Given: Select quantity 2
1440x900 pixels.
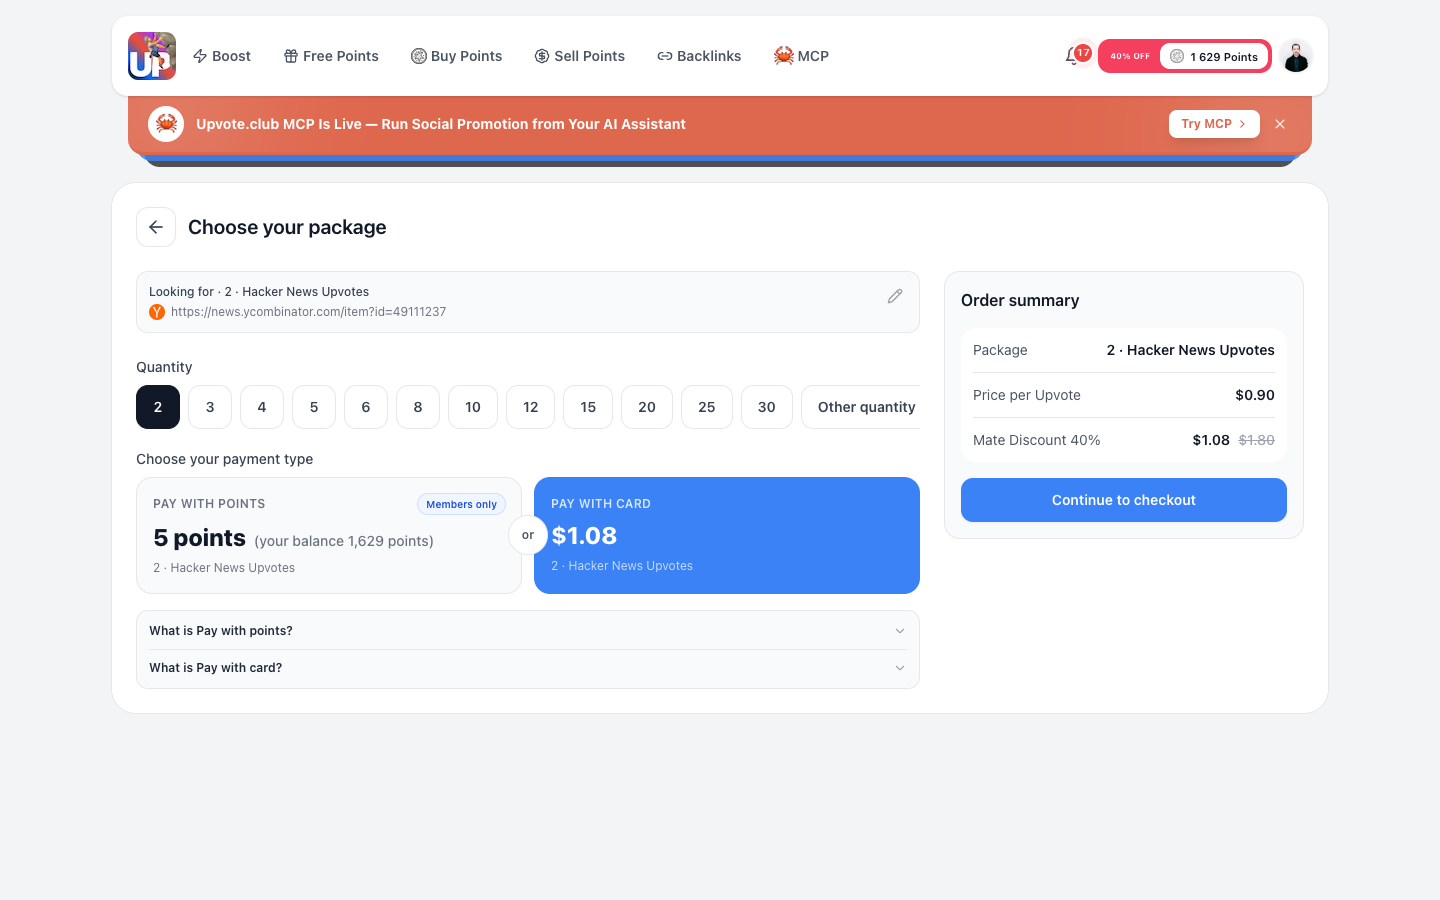Looking at the screenshot, I should [158, 407].
